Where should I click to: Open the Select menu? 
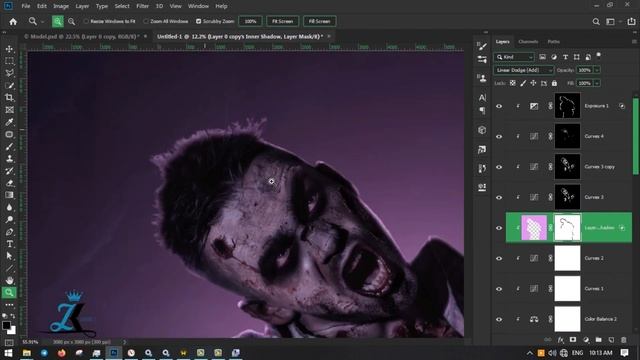[x=122, y=6]
